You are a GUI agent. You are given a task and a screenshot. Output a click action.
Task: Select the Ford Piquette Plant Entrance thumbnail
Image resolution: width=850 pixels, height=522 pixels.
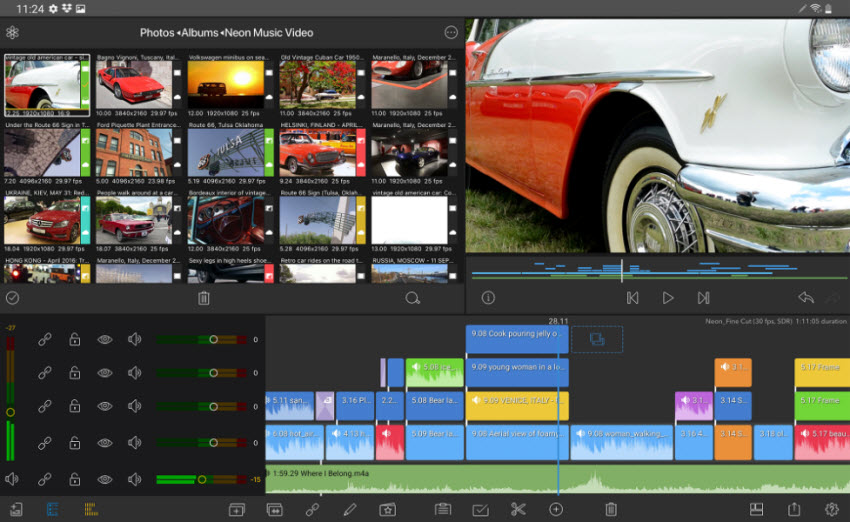point(134,152)
